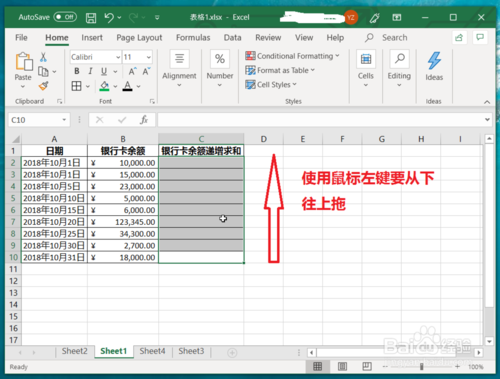The width and height of the screenshot is (500, 379).
Task: Click the pen drawing mode icon
Action: click(374, 17)
